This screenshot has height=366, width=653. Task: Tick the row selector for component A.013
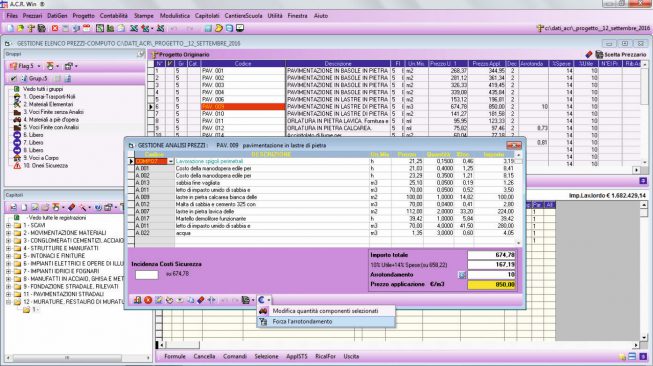click(131, 183)
